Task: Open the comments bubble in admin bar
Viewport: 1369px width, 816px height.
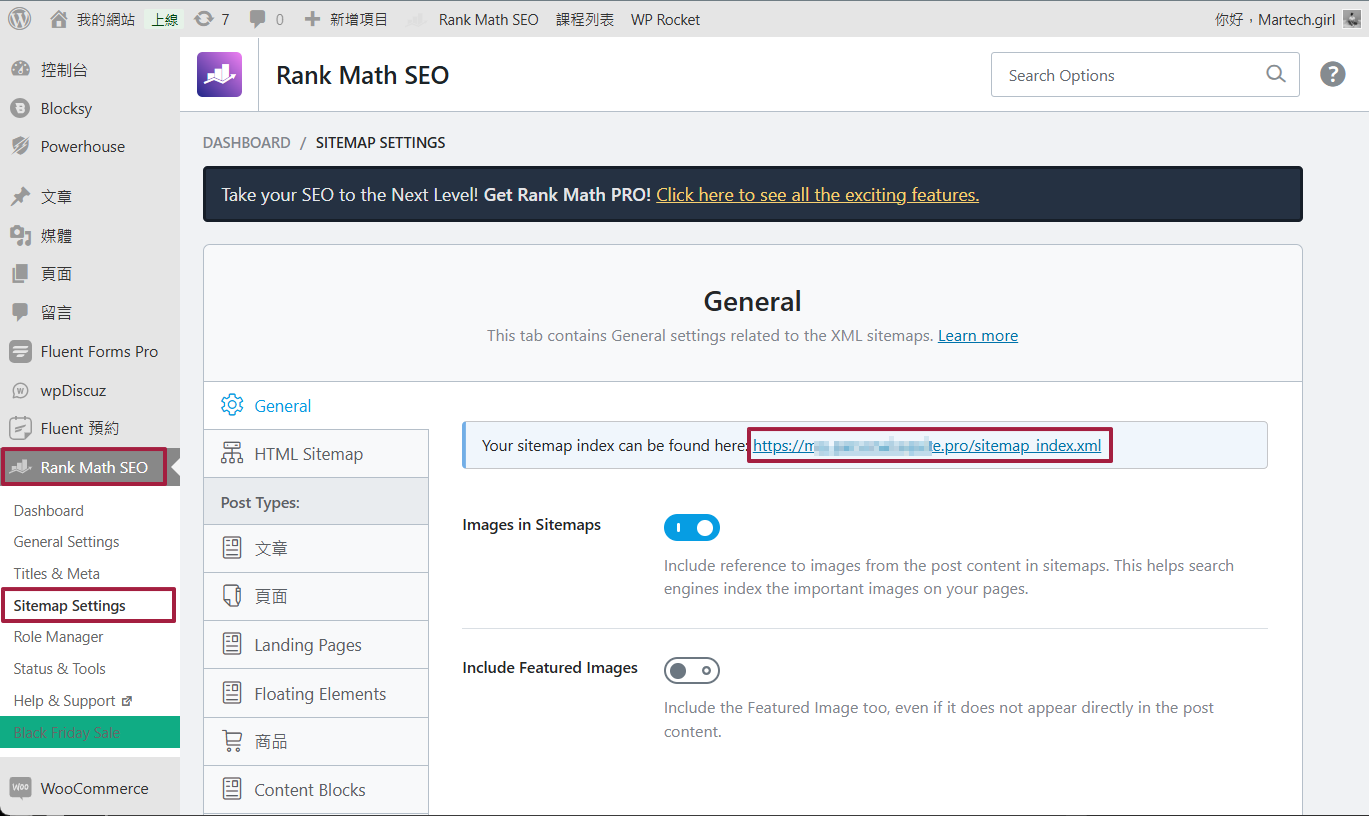Action: click(265, 19)
